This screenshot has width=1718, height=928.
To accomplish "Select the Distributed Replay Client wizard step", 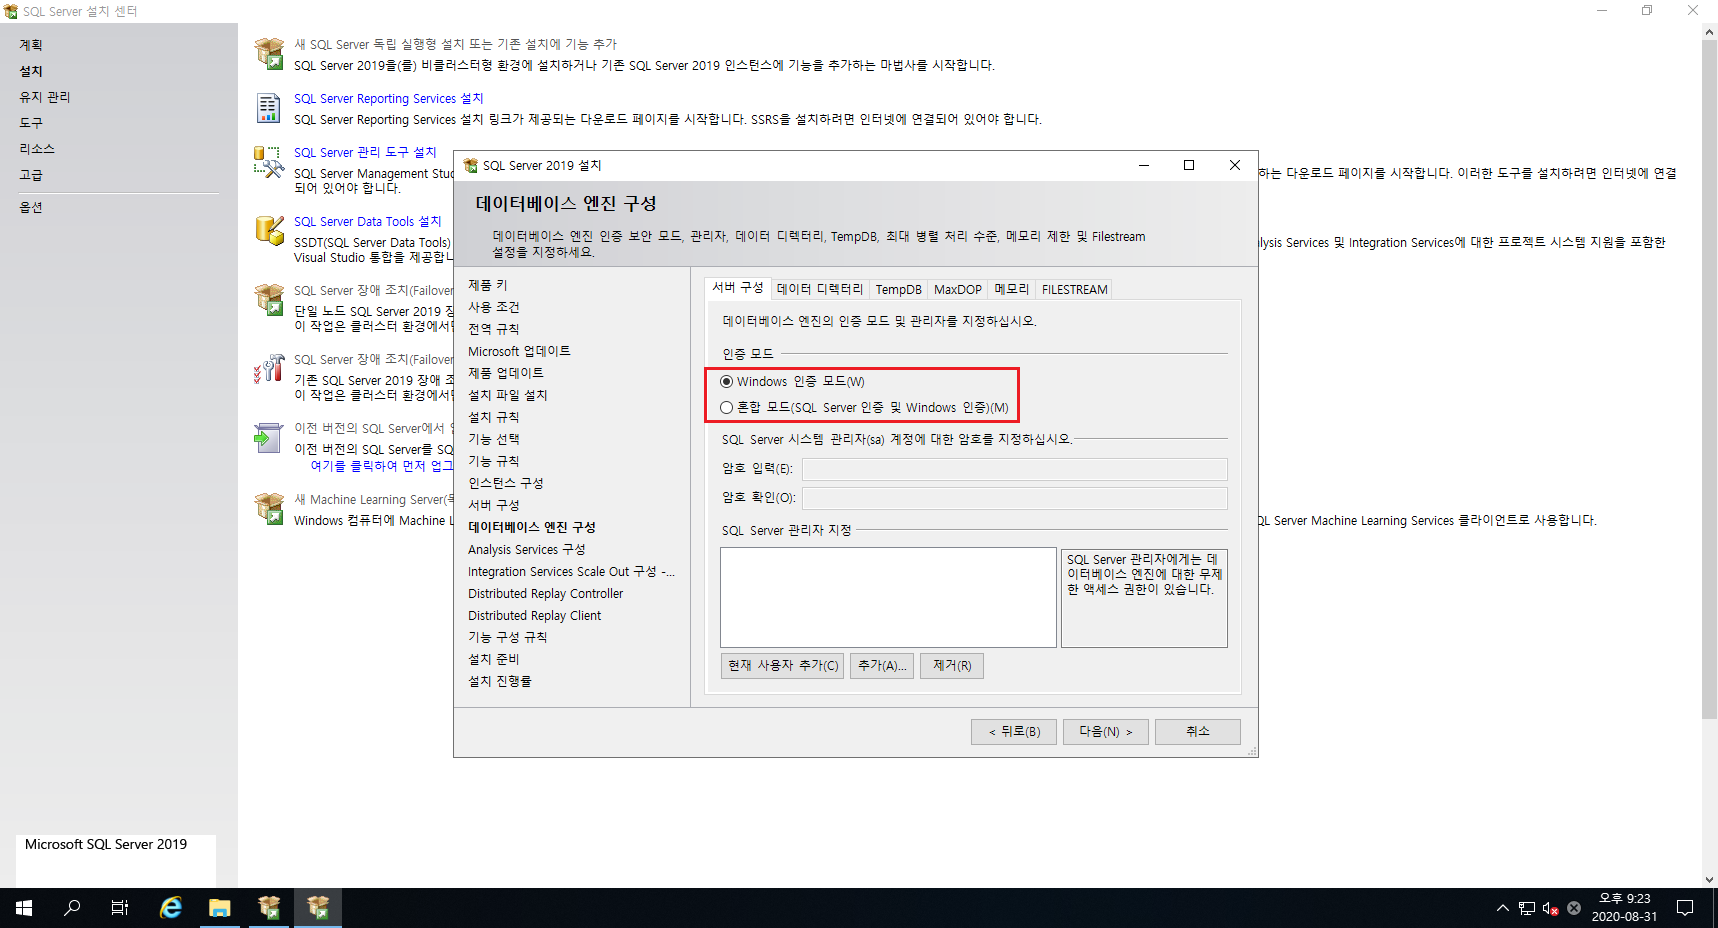I will click(535, 615).
